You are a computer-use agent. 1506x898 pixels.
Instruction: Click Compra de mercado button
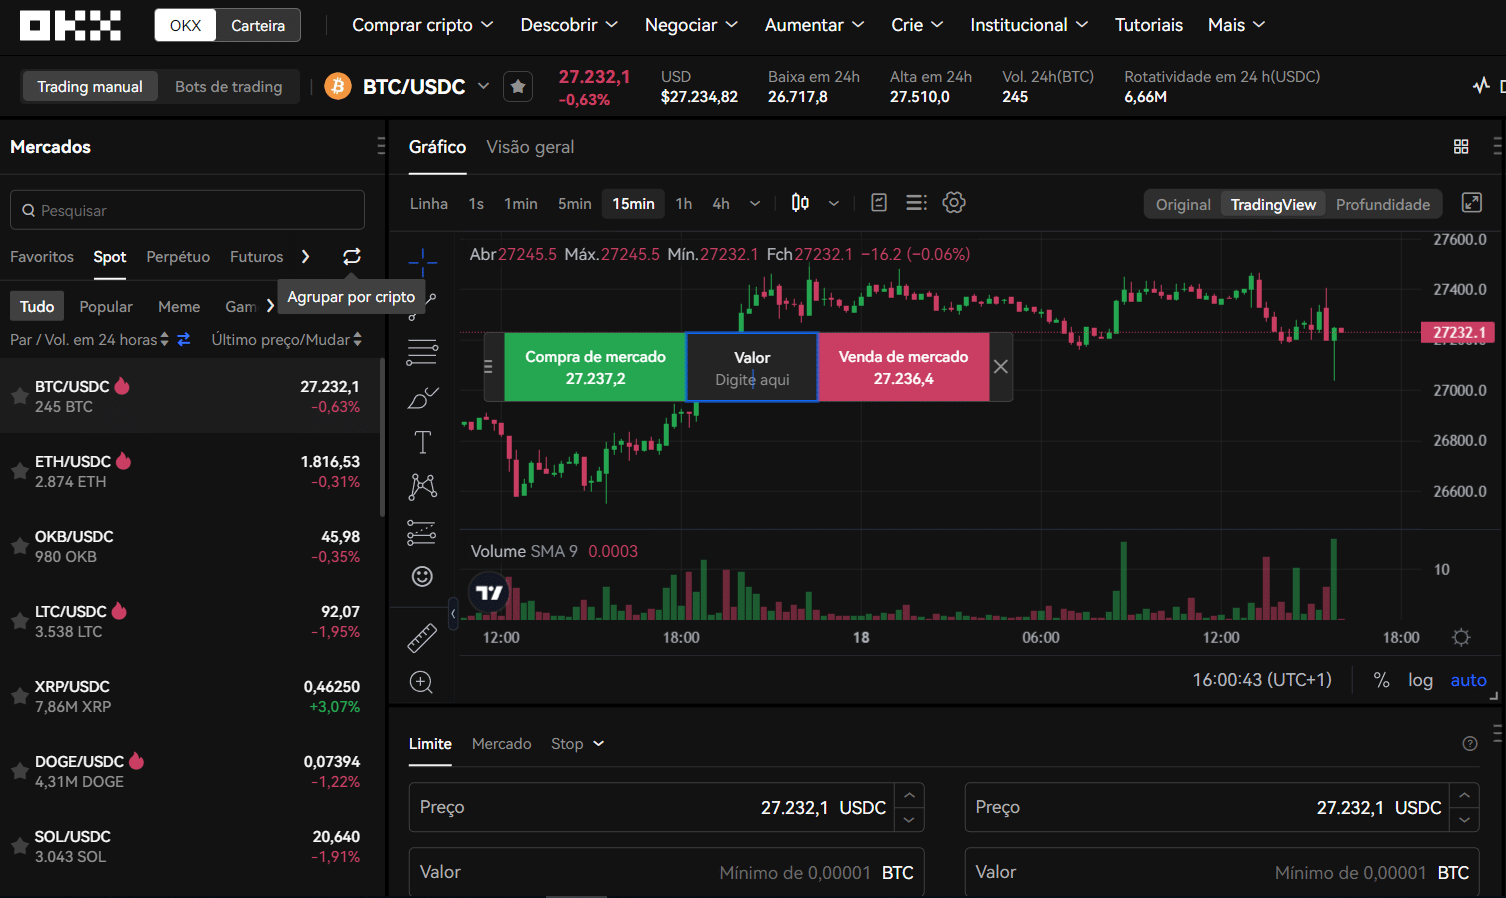pyautogui.click(x=595, y=367)
